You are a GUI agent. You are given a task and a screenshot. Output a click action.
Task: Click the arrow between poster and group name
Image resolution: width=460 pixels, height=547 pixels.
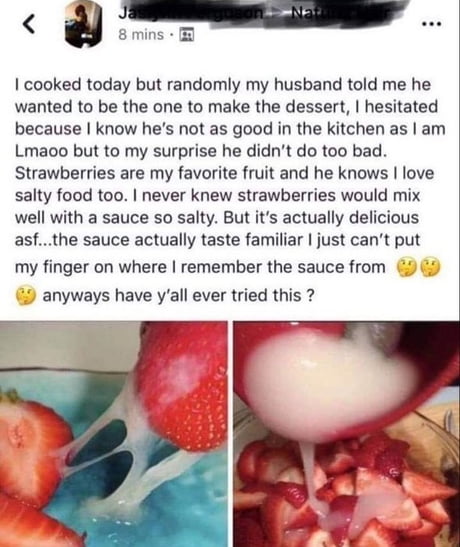click(280, 14)
